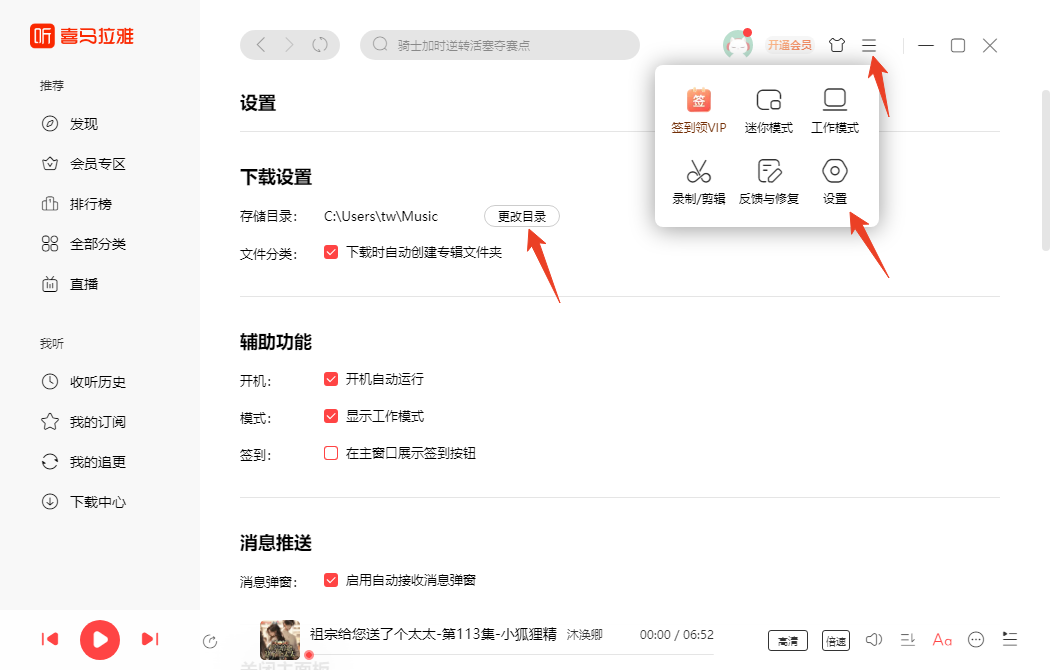The width and height of the screenshot is (1050, 670).
Task: Click the time display 00:00 / 06:52
Action: pos(676,635)
